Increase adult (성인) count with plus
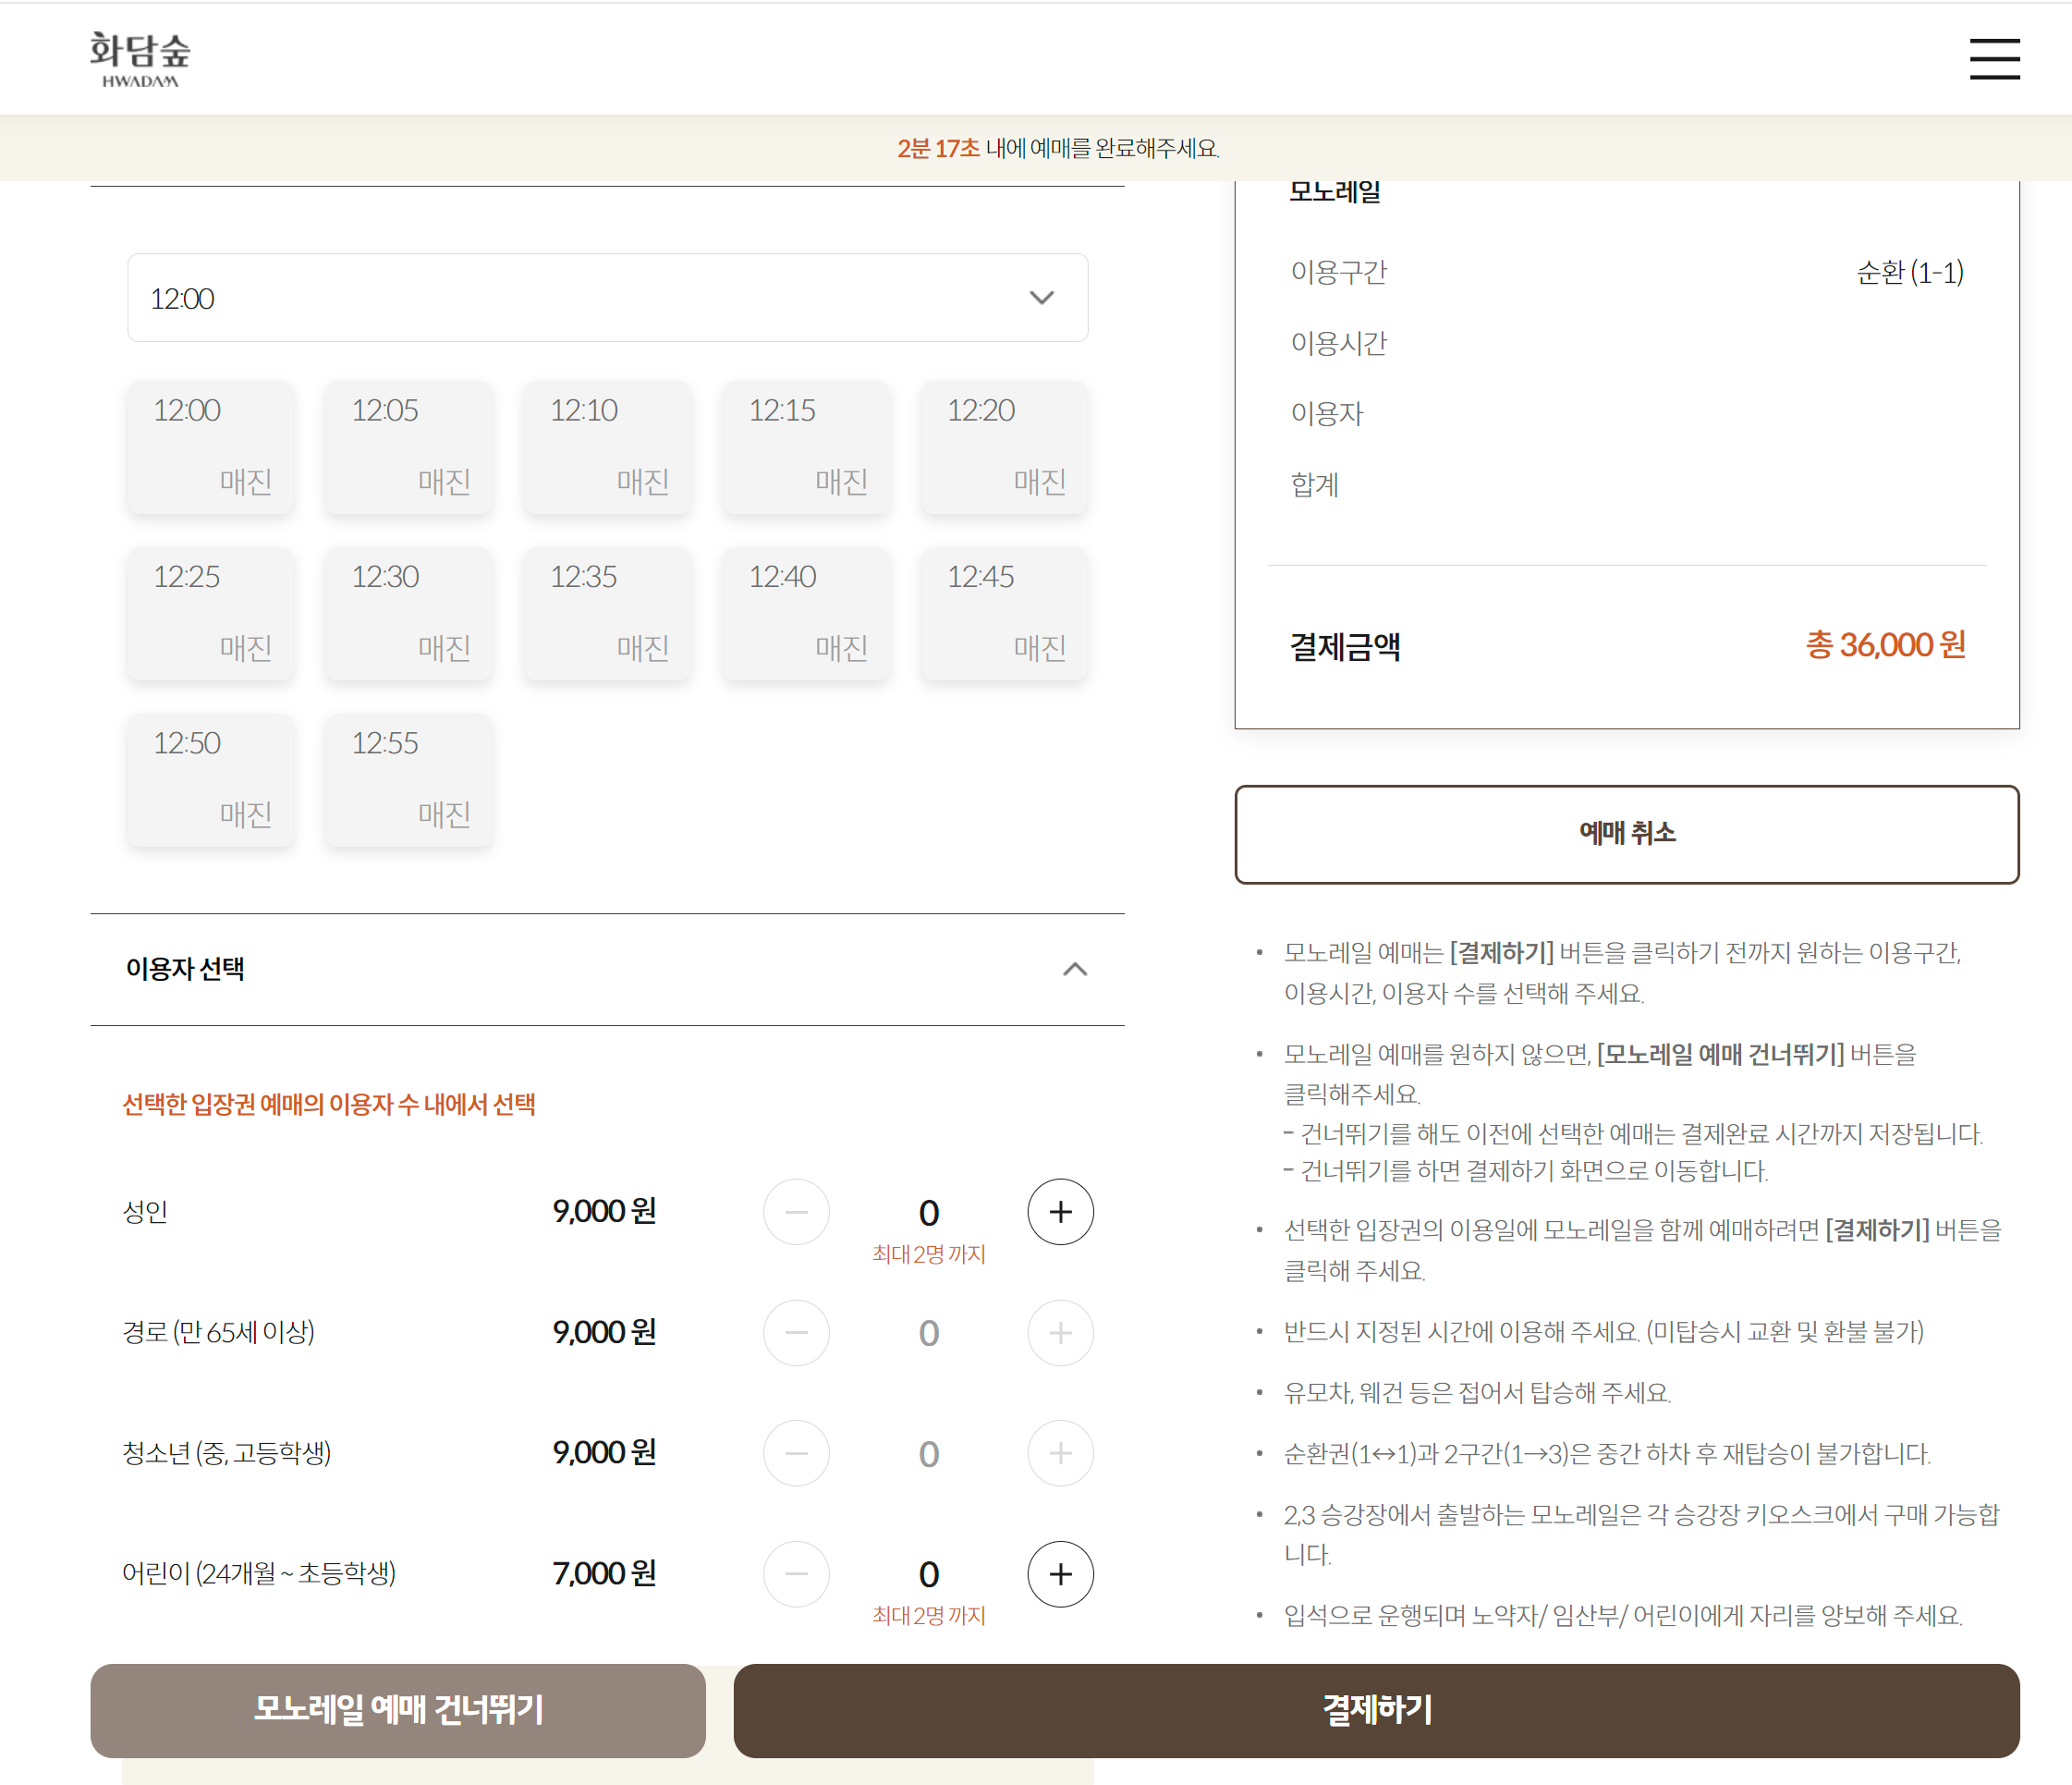Image resolution: width=2072 pixels, height=1785 pixels. [x=1060, y=1212]
